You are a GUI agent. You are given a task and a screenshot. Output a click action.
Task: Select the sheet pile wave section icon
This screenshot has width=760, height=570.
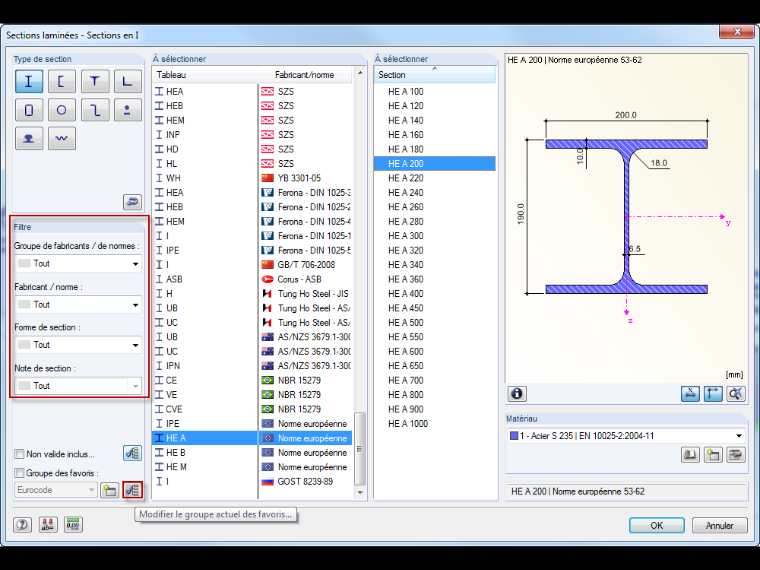62,139
